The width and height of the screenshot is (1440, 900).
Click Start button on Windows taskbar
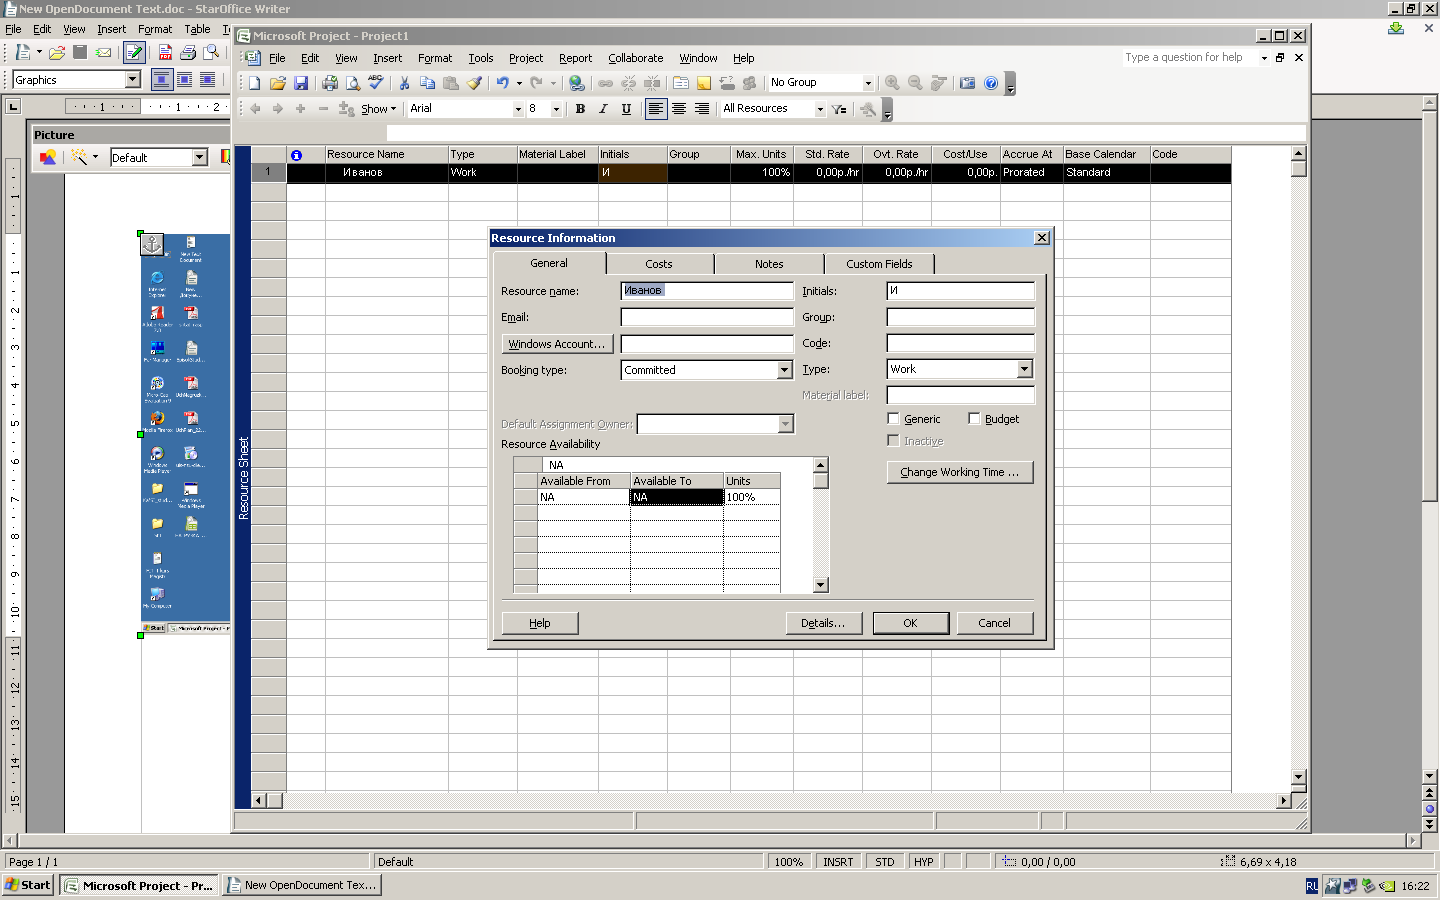click(x=28, y=885)
